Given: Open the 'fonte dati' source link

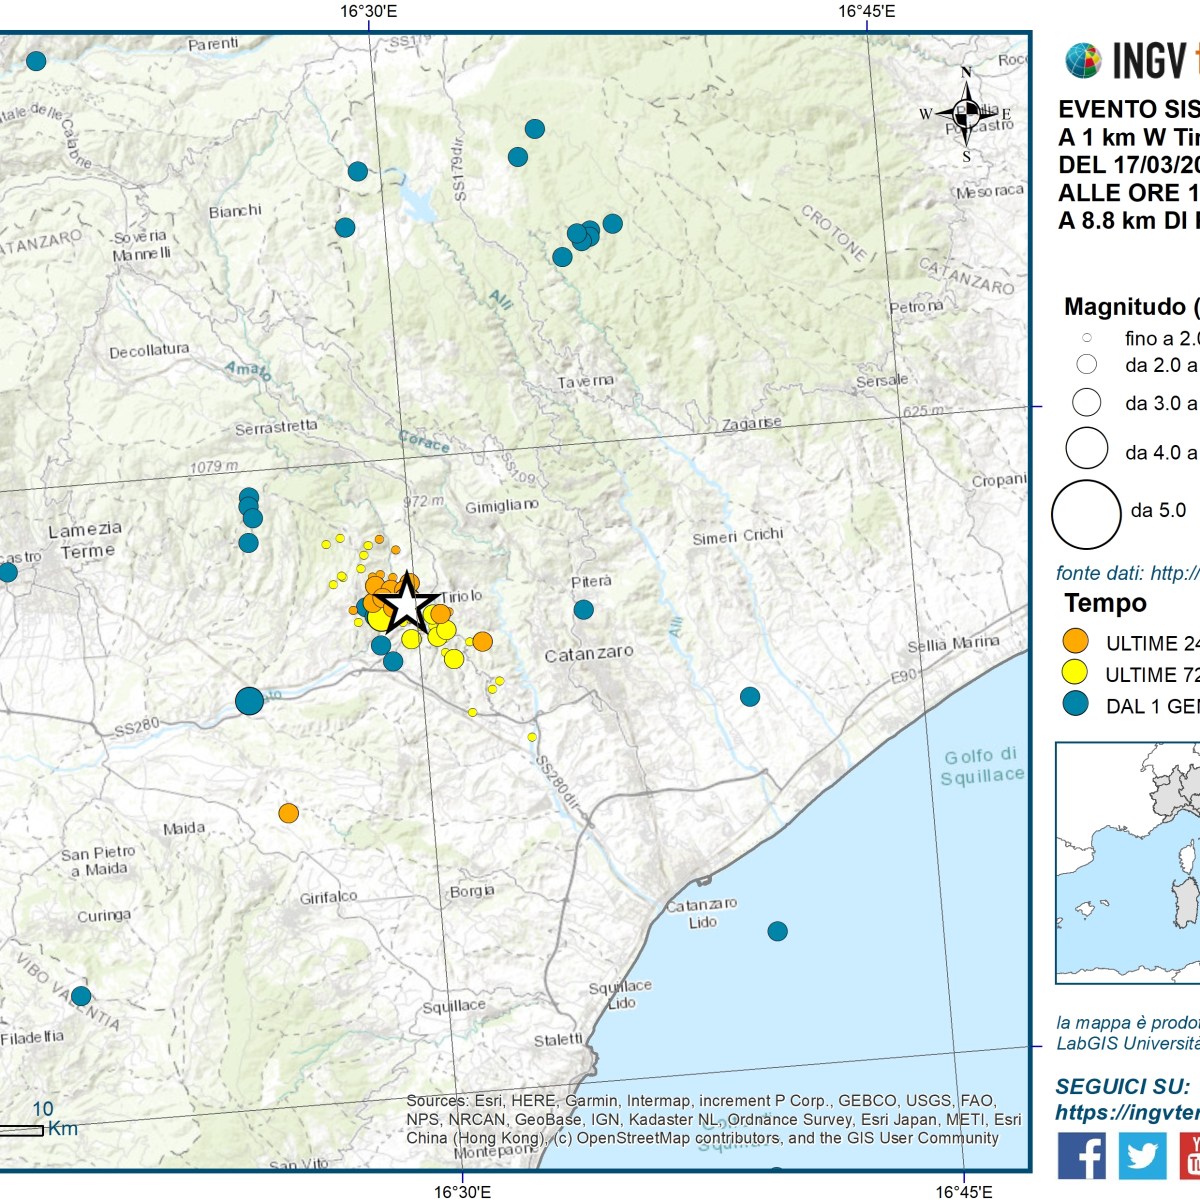Looking at the screenshot, I should point(1127,573).
